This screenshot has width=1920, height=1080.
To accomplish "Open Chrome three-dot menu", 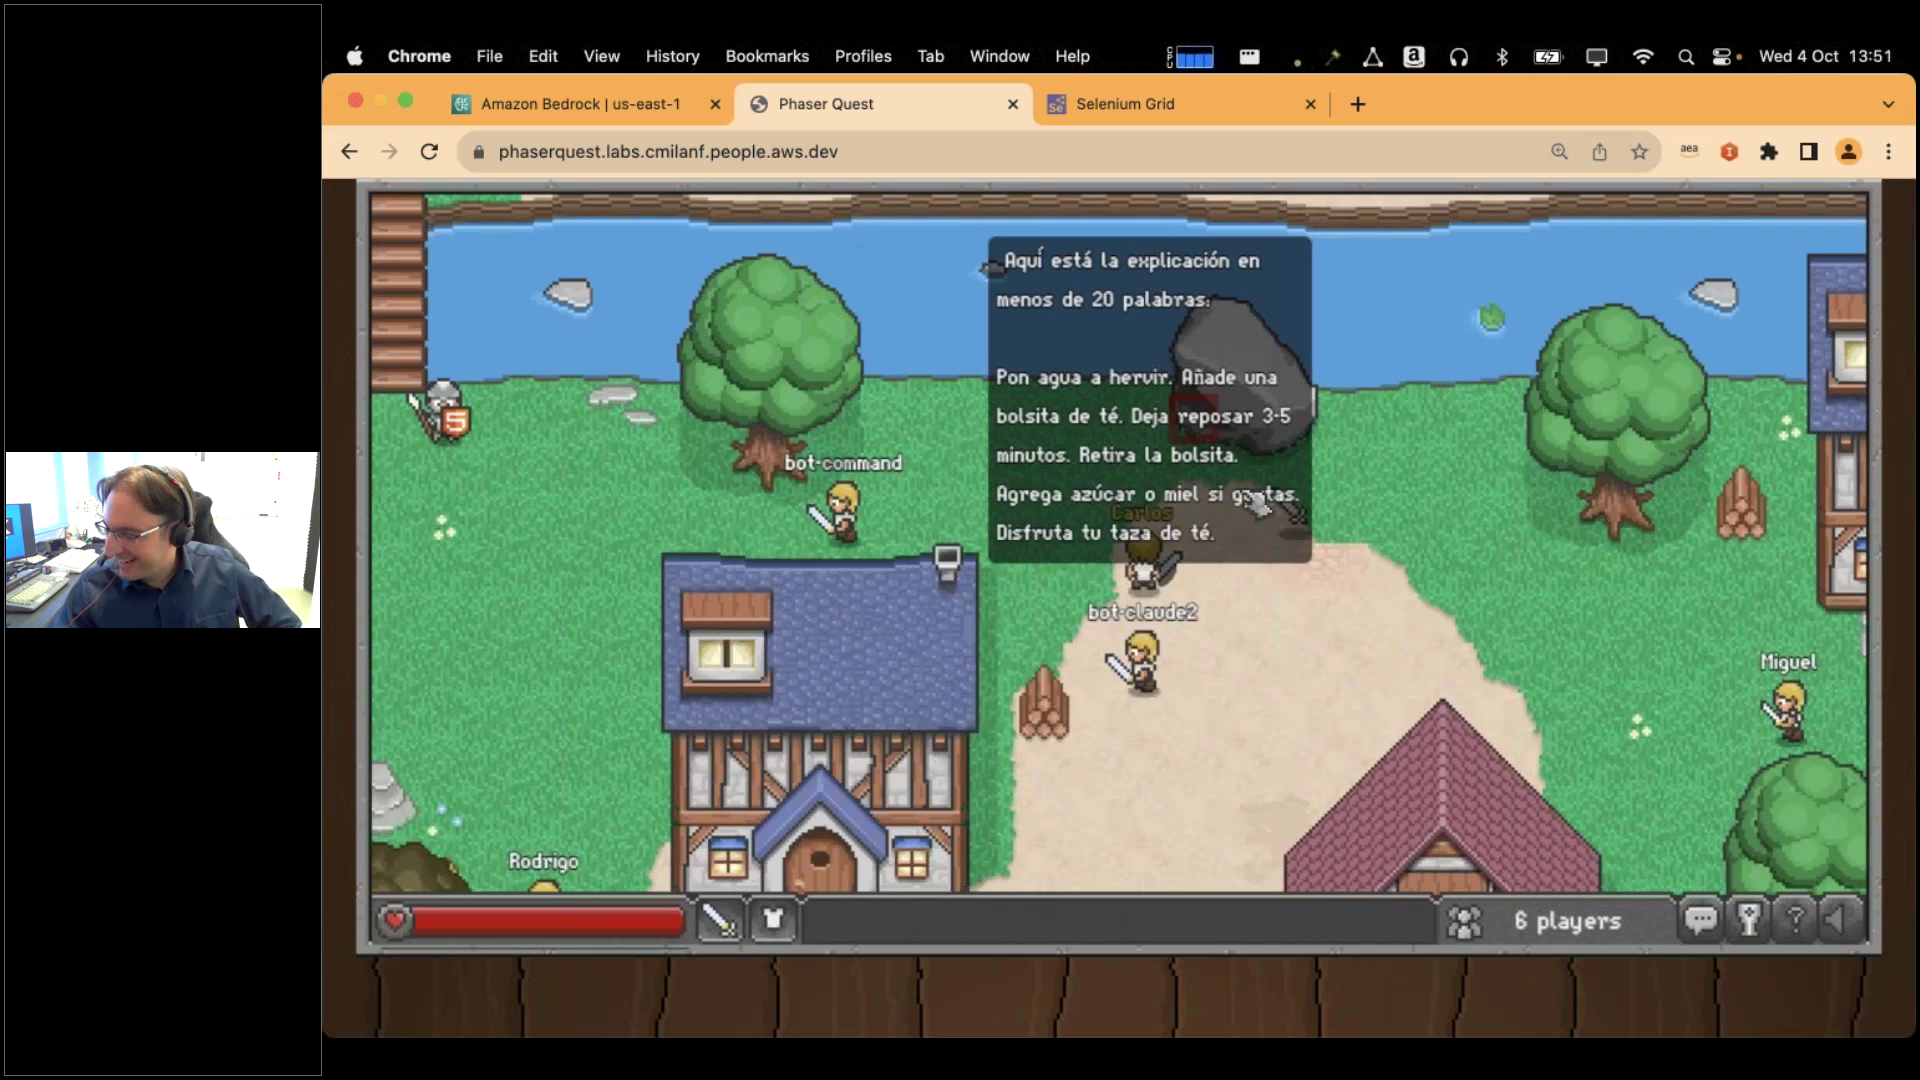I will [1888, 152].
